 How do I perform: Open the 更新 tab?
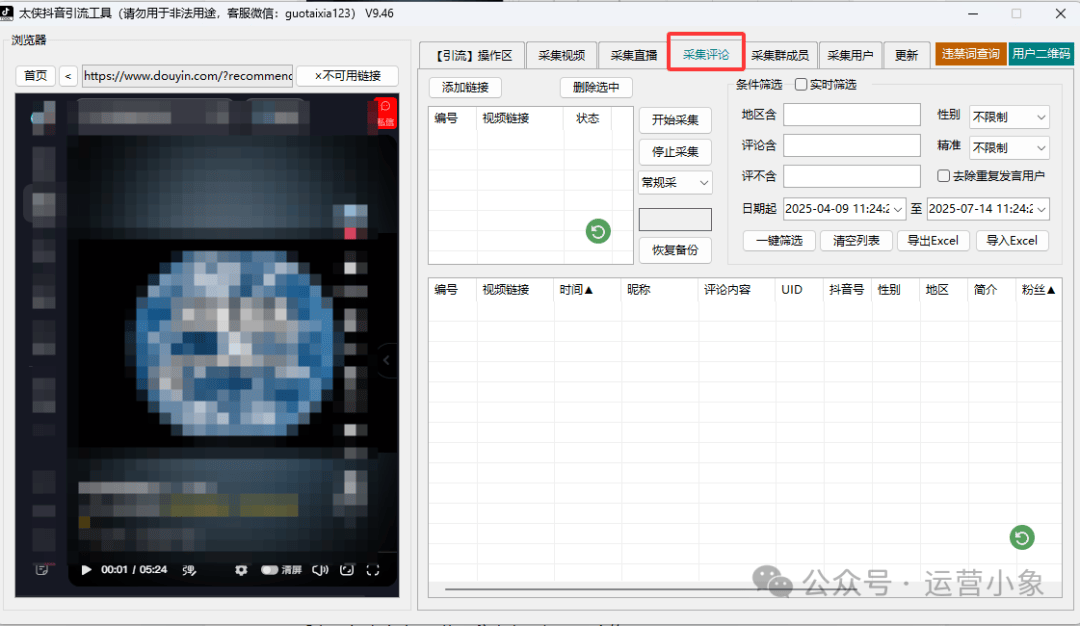pyautogui.click(x=906, y=55)
